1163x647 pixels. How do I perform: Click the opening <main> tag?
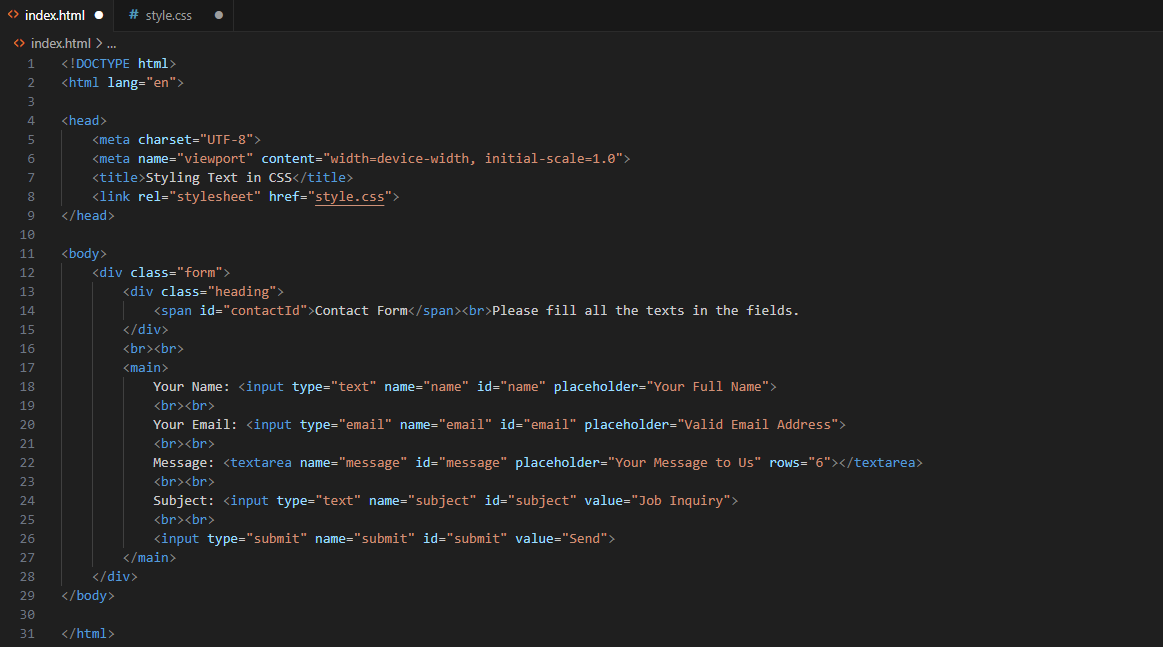coord(145,368)
